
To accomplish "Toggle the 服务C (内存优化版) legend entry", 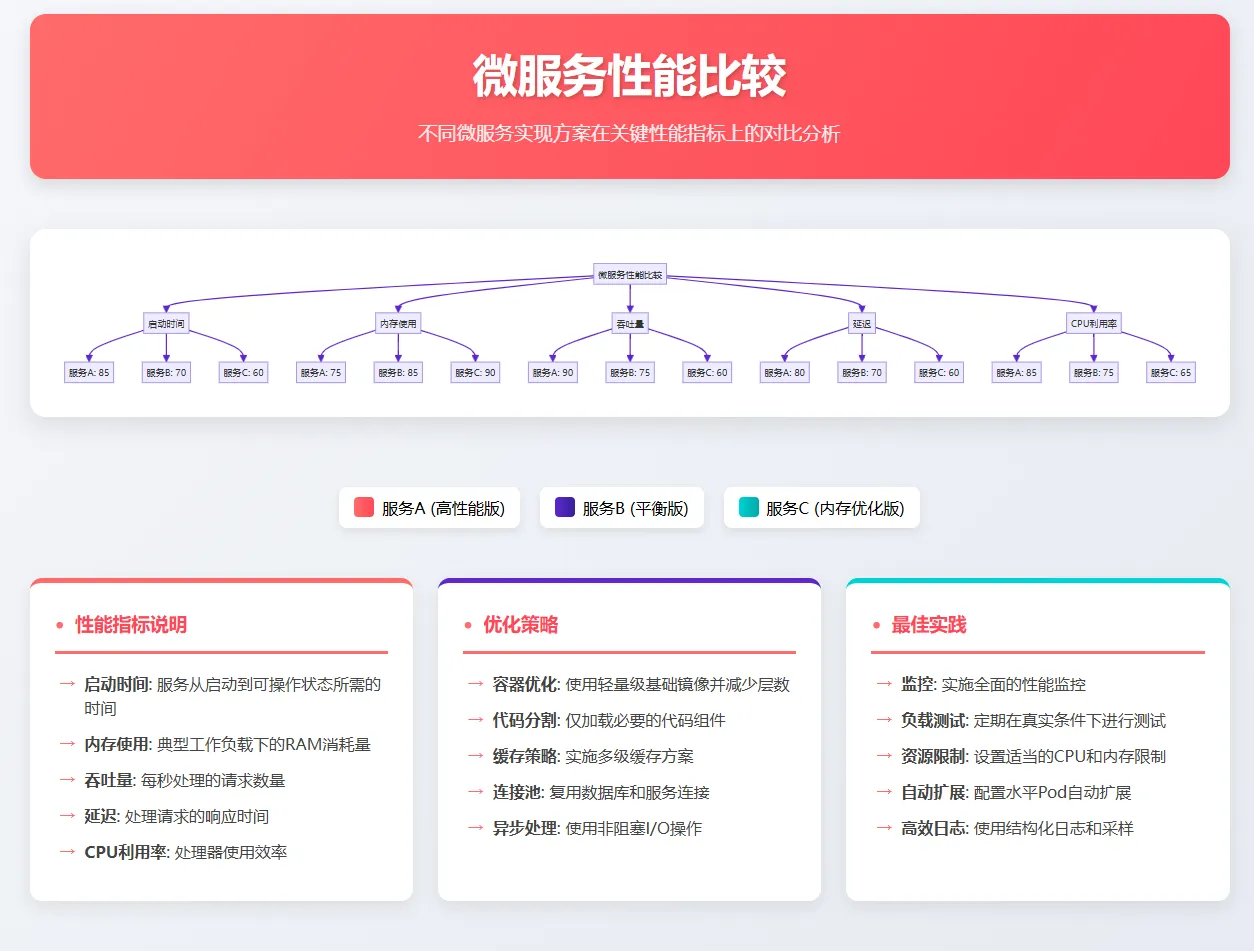I will (821, 508).
